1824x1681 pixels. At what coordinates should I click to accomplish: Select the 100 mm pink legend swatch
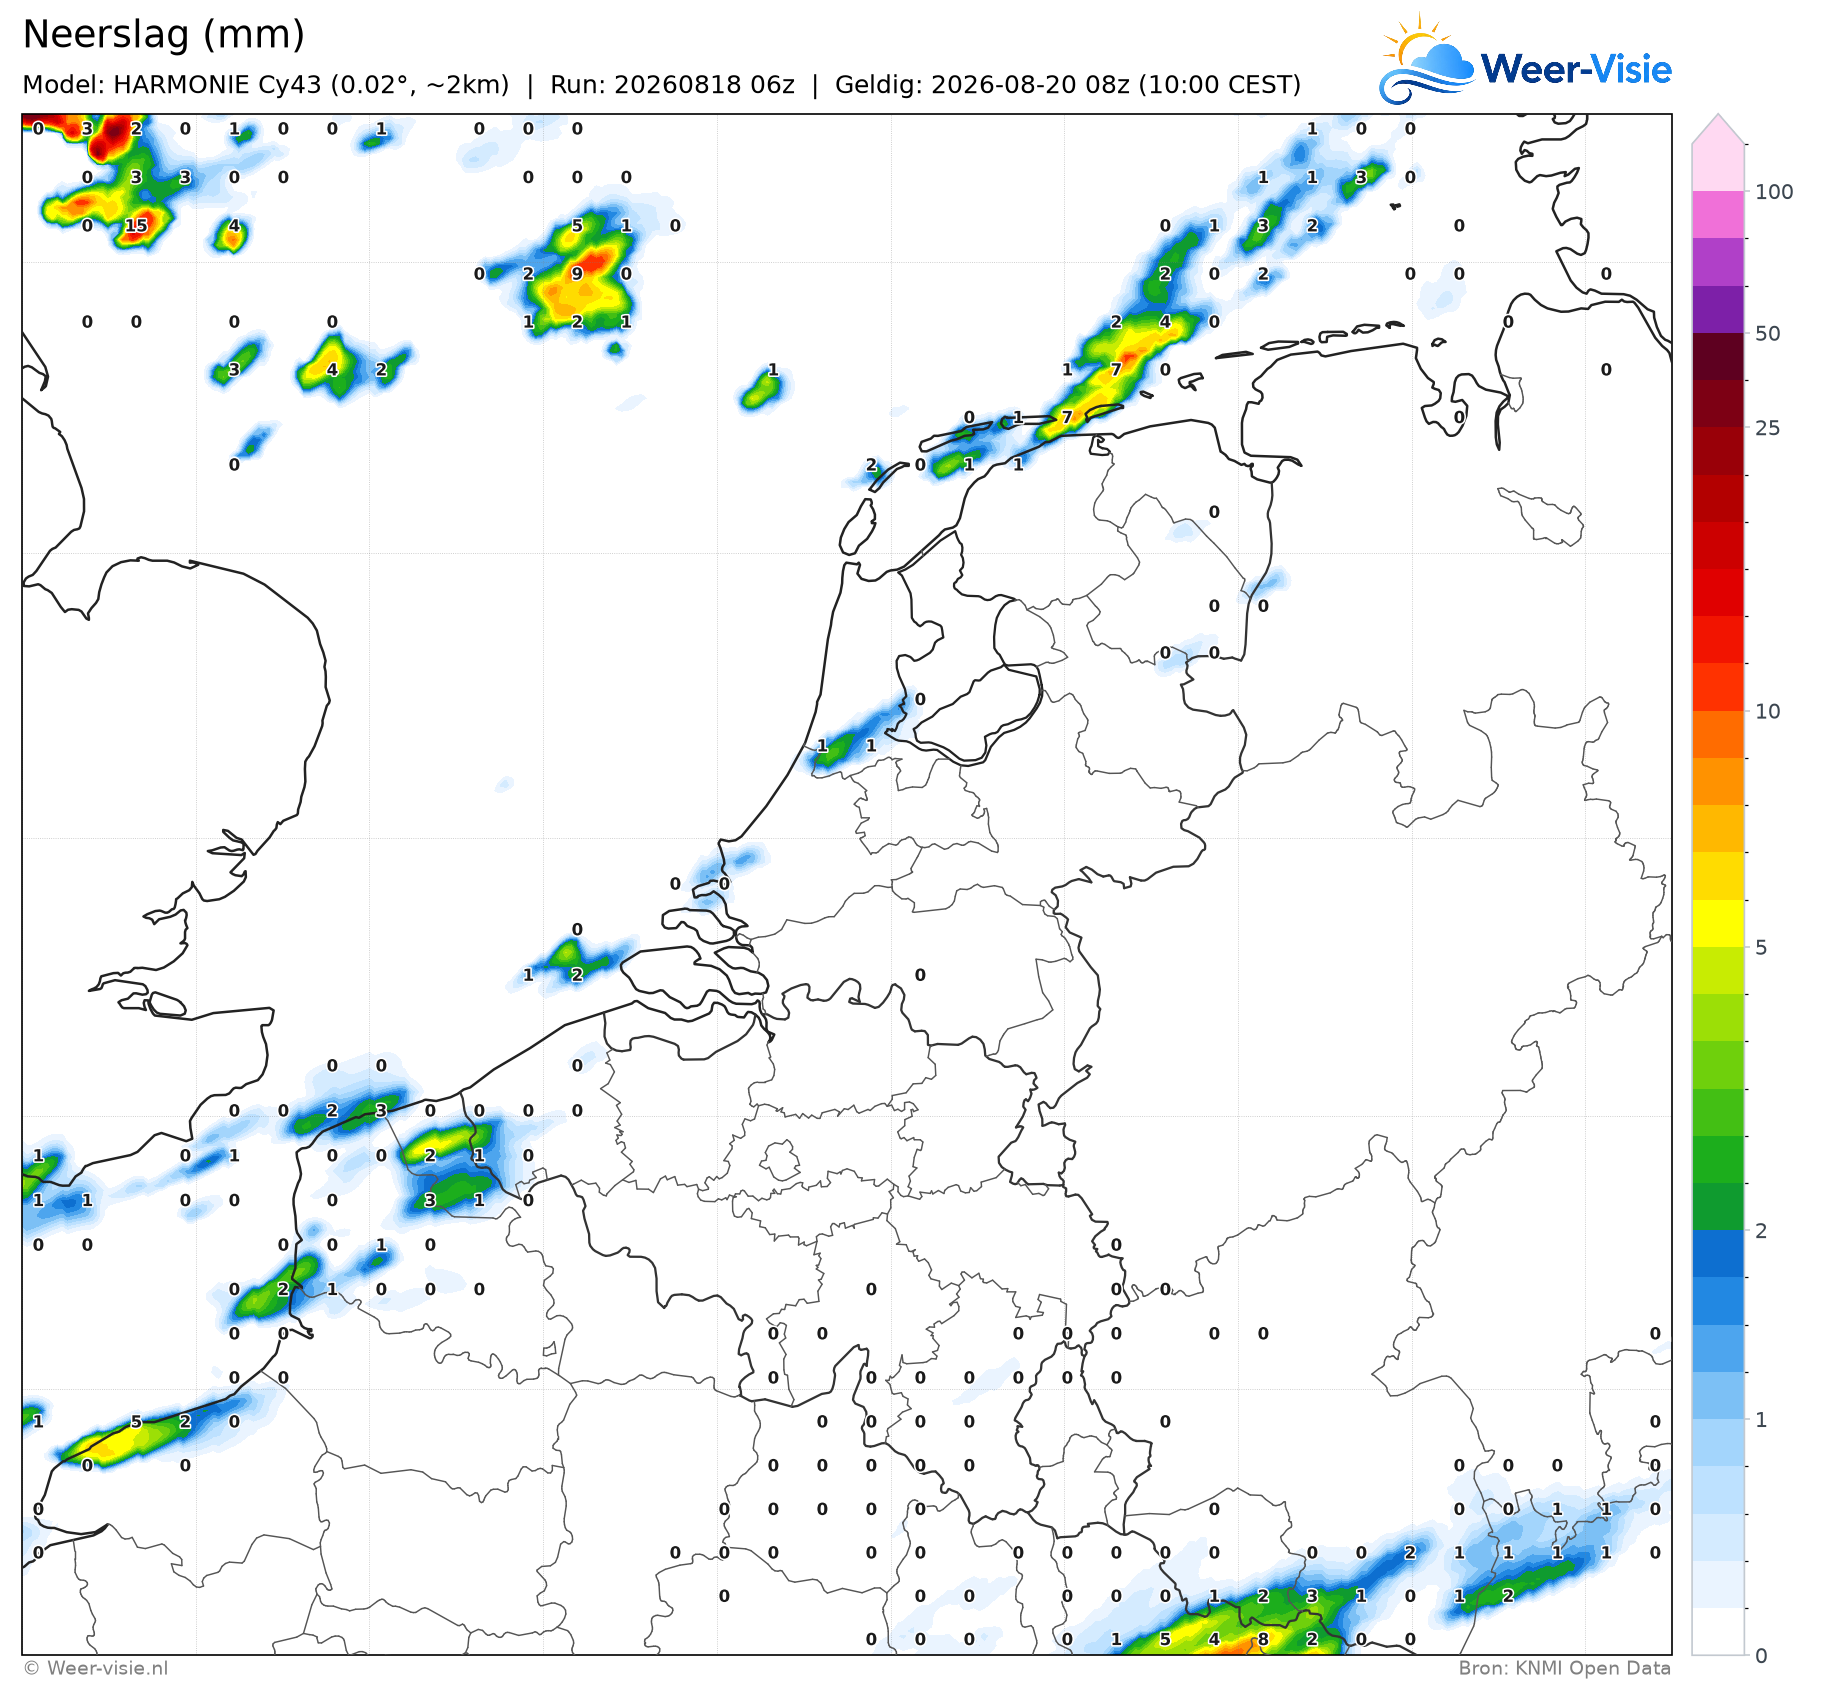(1718, 213)
